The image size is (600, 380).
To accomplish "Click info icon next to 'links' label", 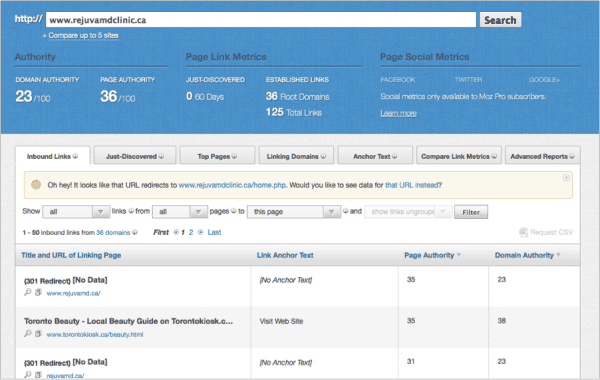I will click(131, 211).
